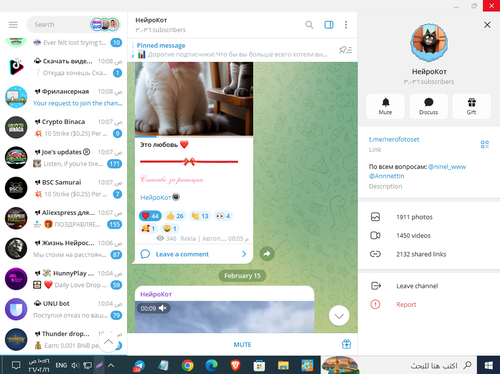This screenshot has width=500, height=374.
Task: Click the video camera icon in info panel
Action: pos(375,236)
